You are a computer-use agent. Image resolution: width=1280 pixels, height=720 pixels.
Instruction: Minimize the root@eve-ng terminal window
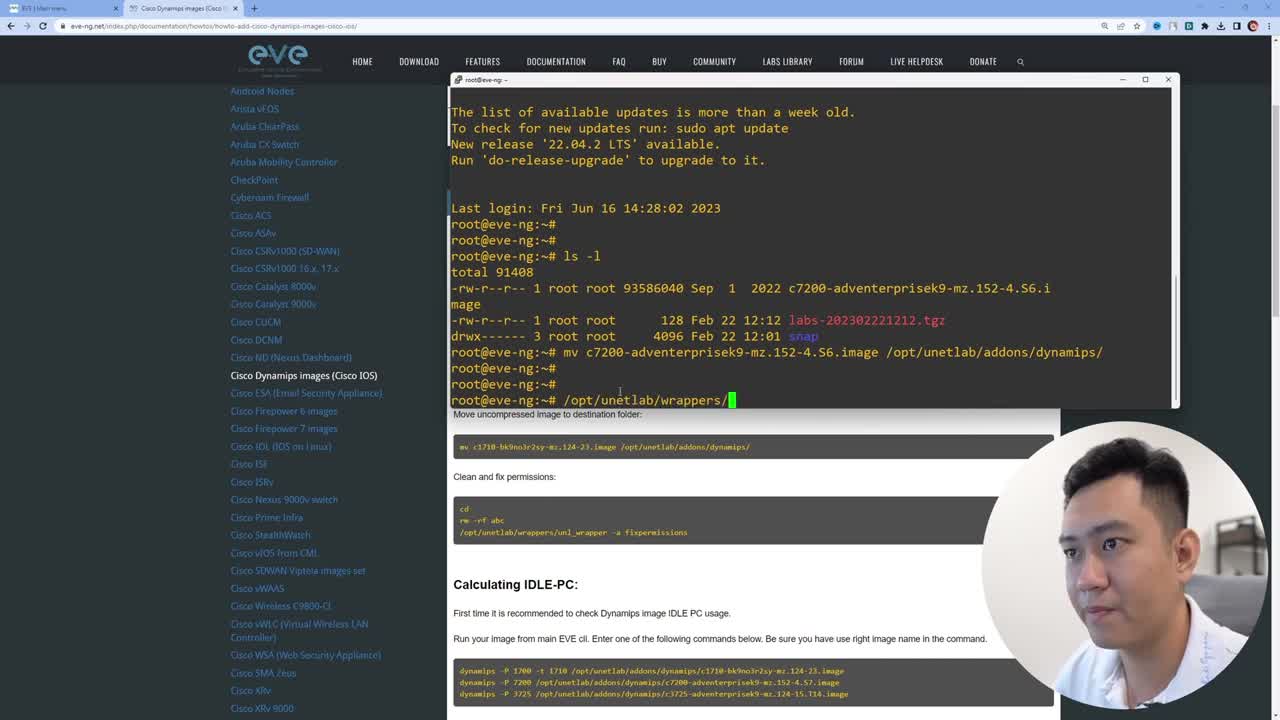1122,79
